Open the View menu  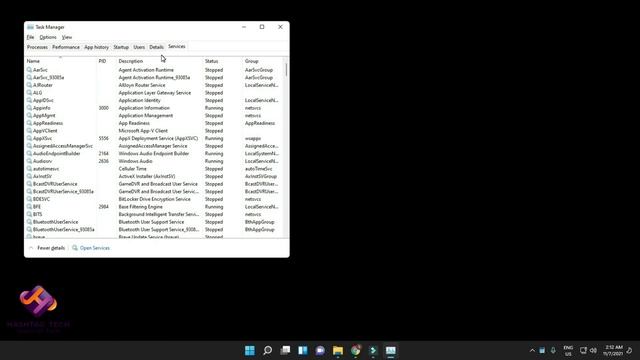[x=67, y=37]
